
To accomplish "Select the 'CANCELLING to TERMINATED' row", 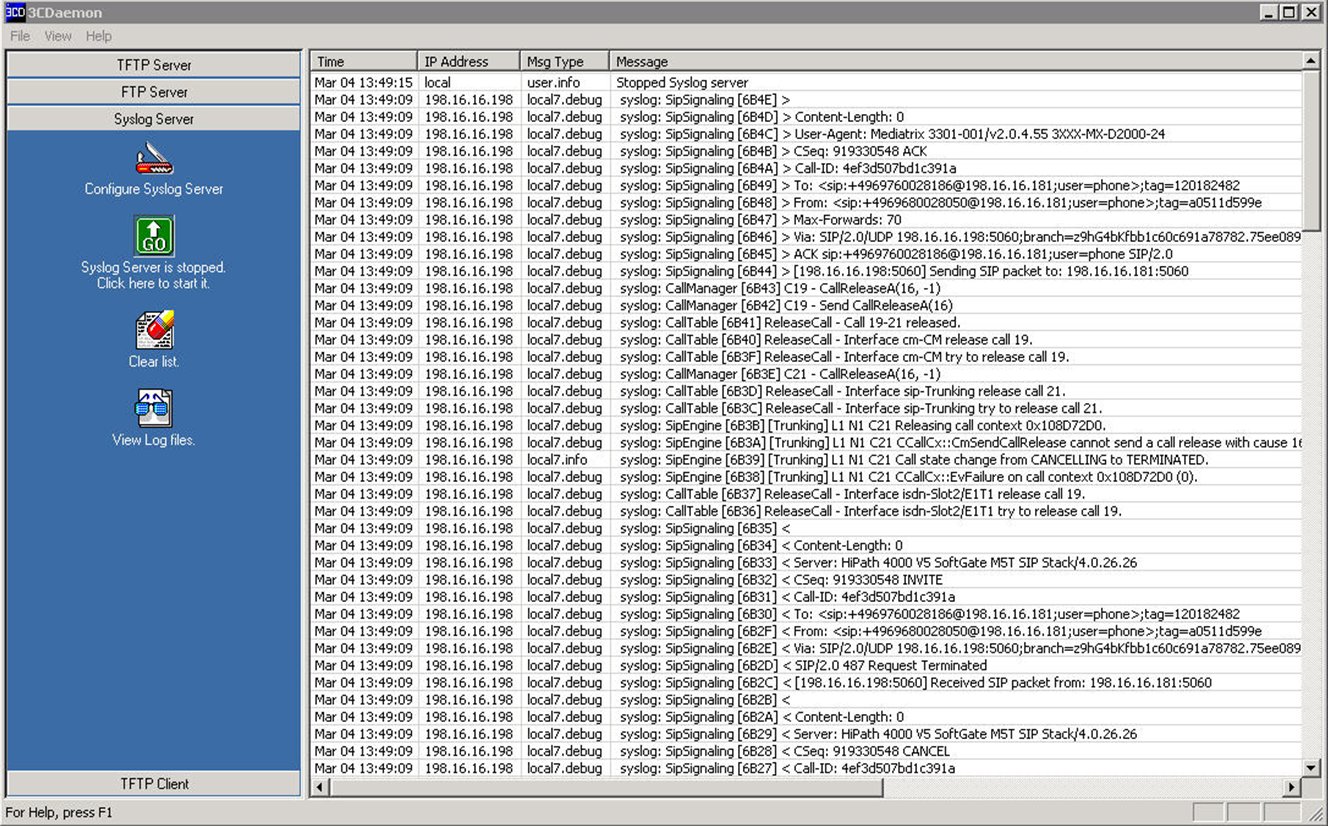I will 807,460.
